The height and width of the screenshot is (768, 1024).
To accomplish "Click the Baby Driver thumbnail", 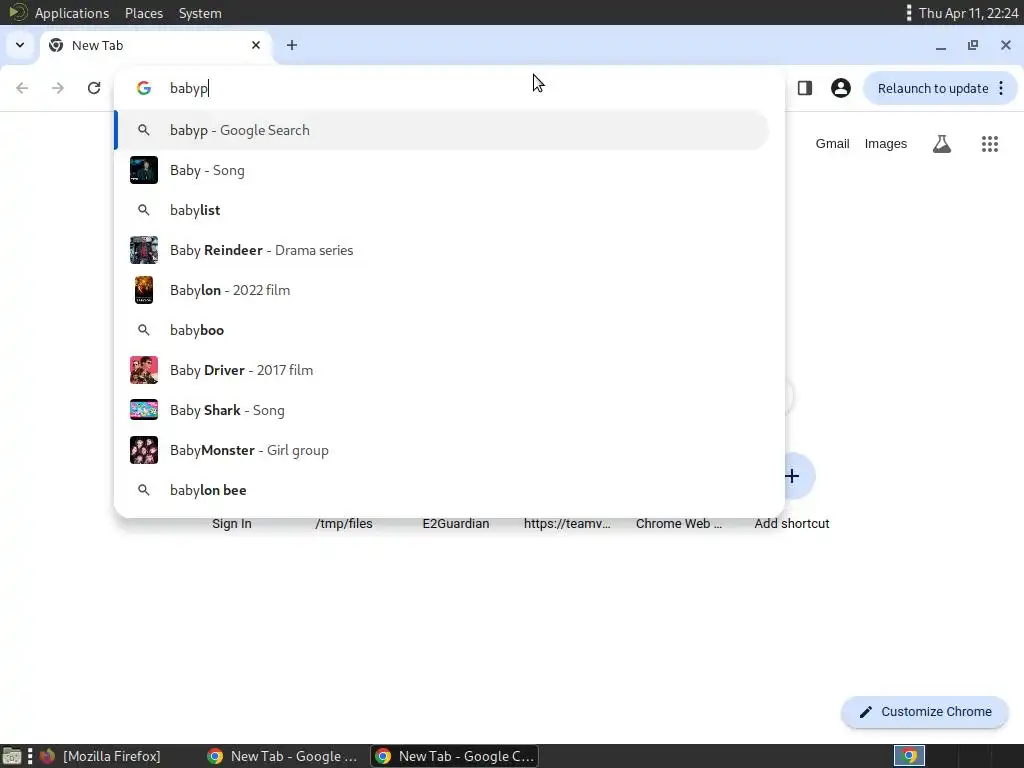I will (x=144, y=370).
